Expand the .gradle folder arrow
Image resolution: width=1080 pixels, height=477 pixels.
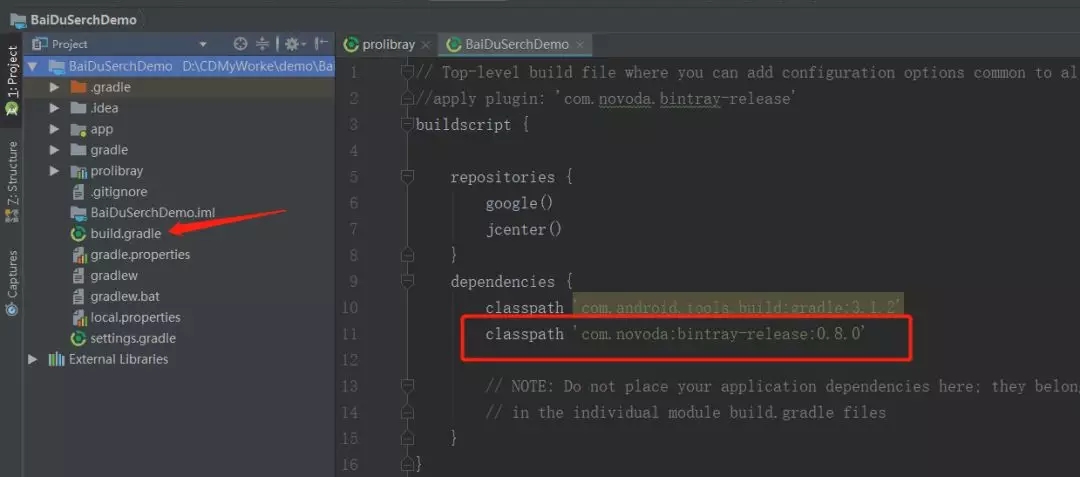coord(54,87)
